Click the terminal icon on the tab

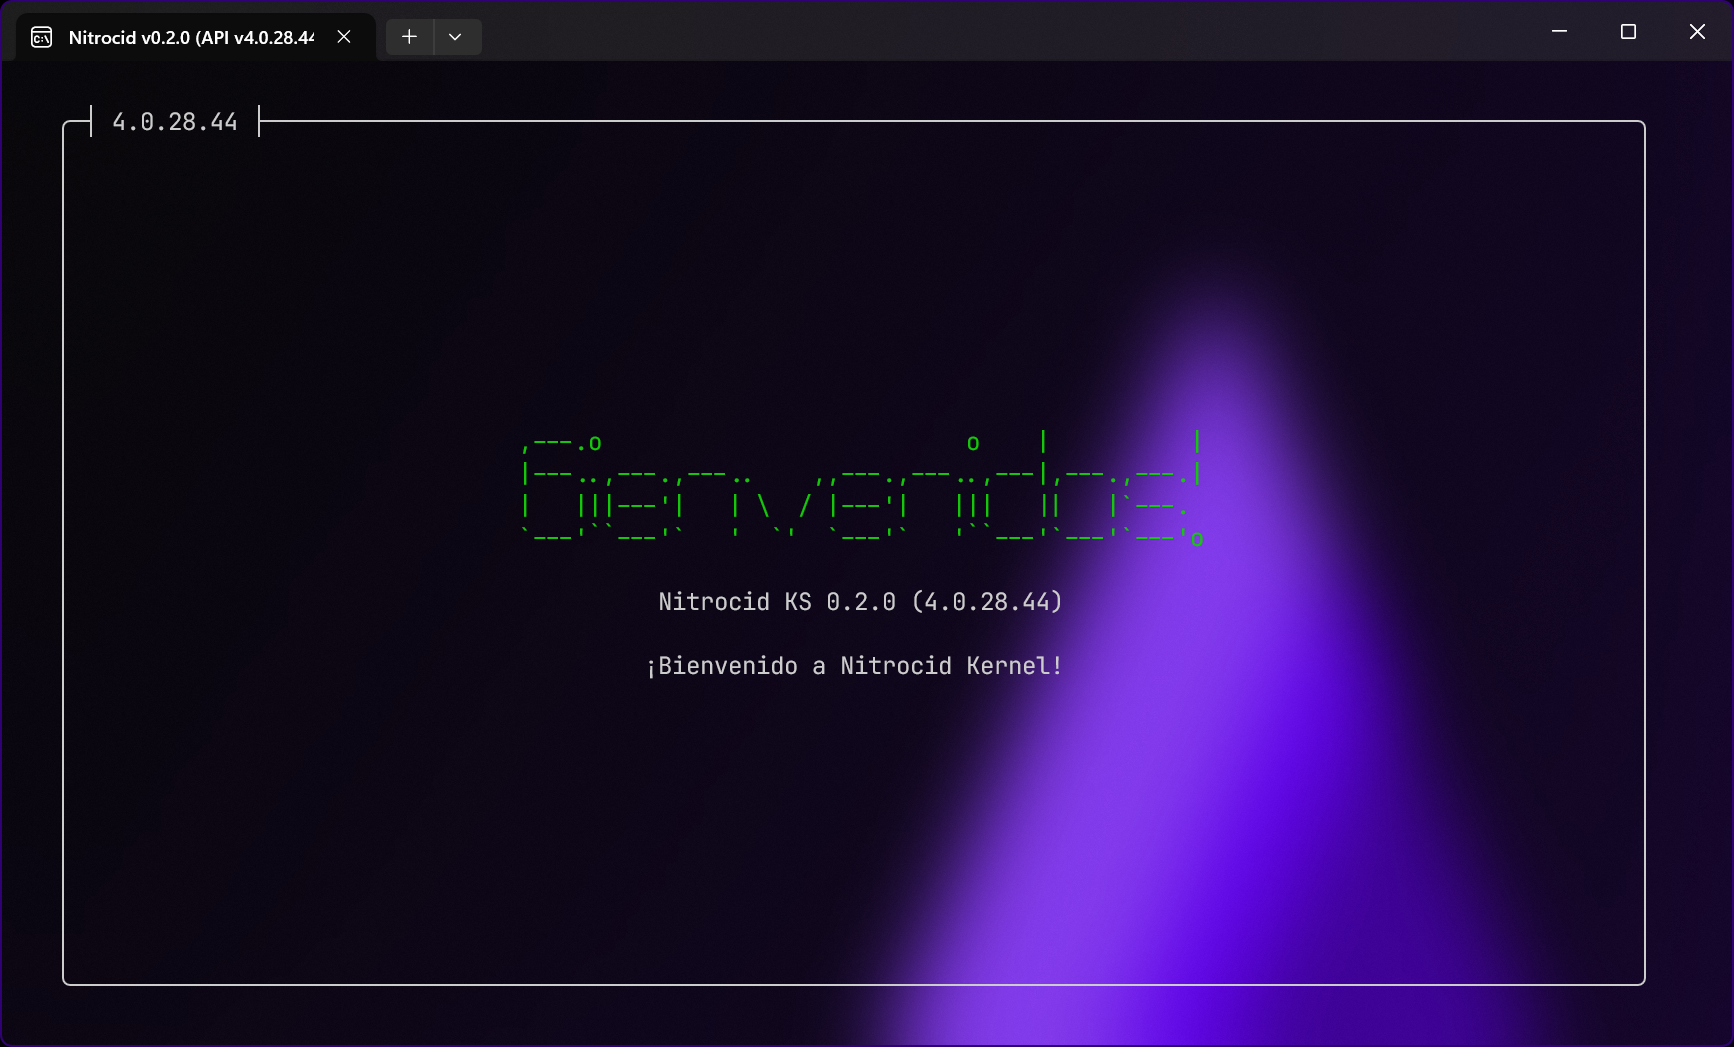click(x=42, y=38)
